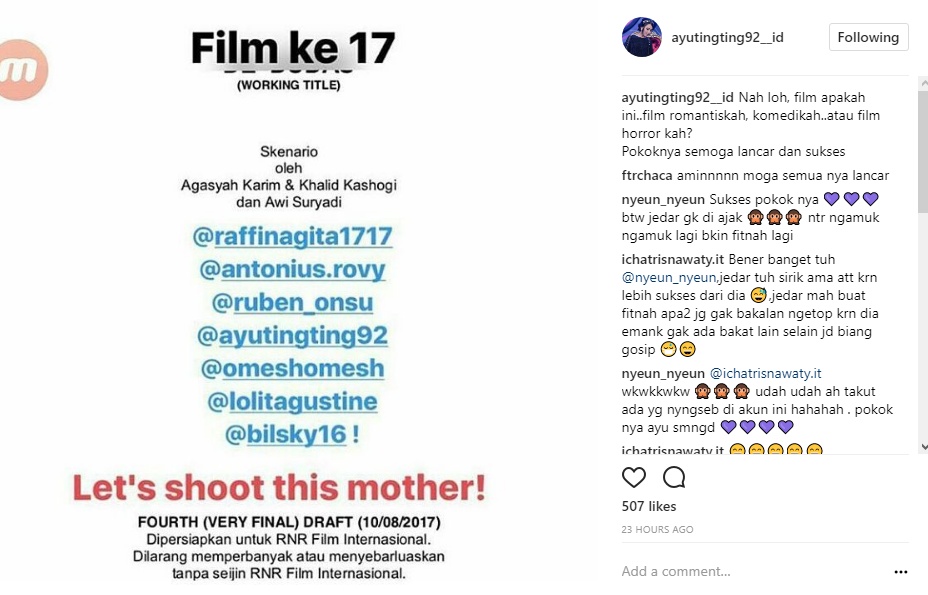Click the 23 HOURS AGO timestamp
The height and width of the screenshot is (595, 928).
click(657, 529)
